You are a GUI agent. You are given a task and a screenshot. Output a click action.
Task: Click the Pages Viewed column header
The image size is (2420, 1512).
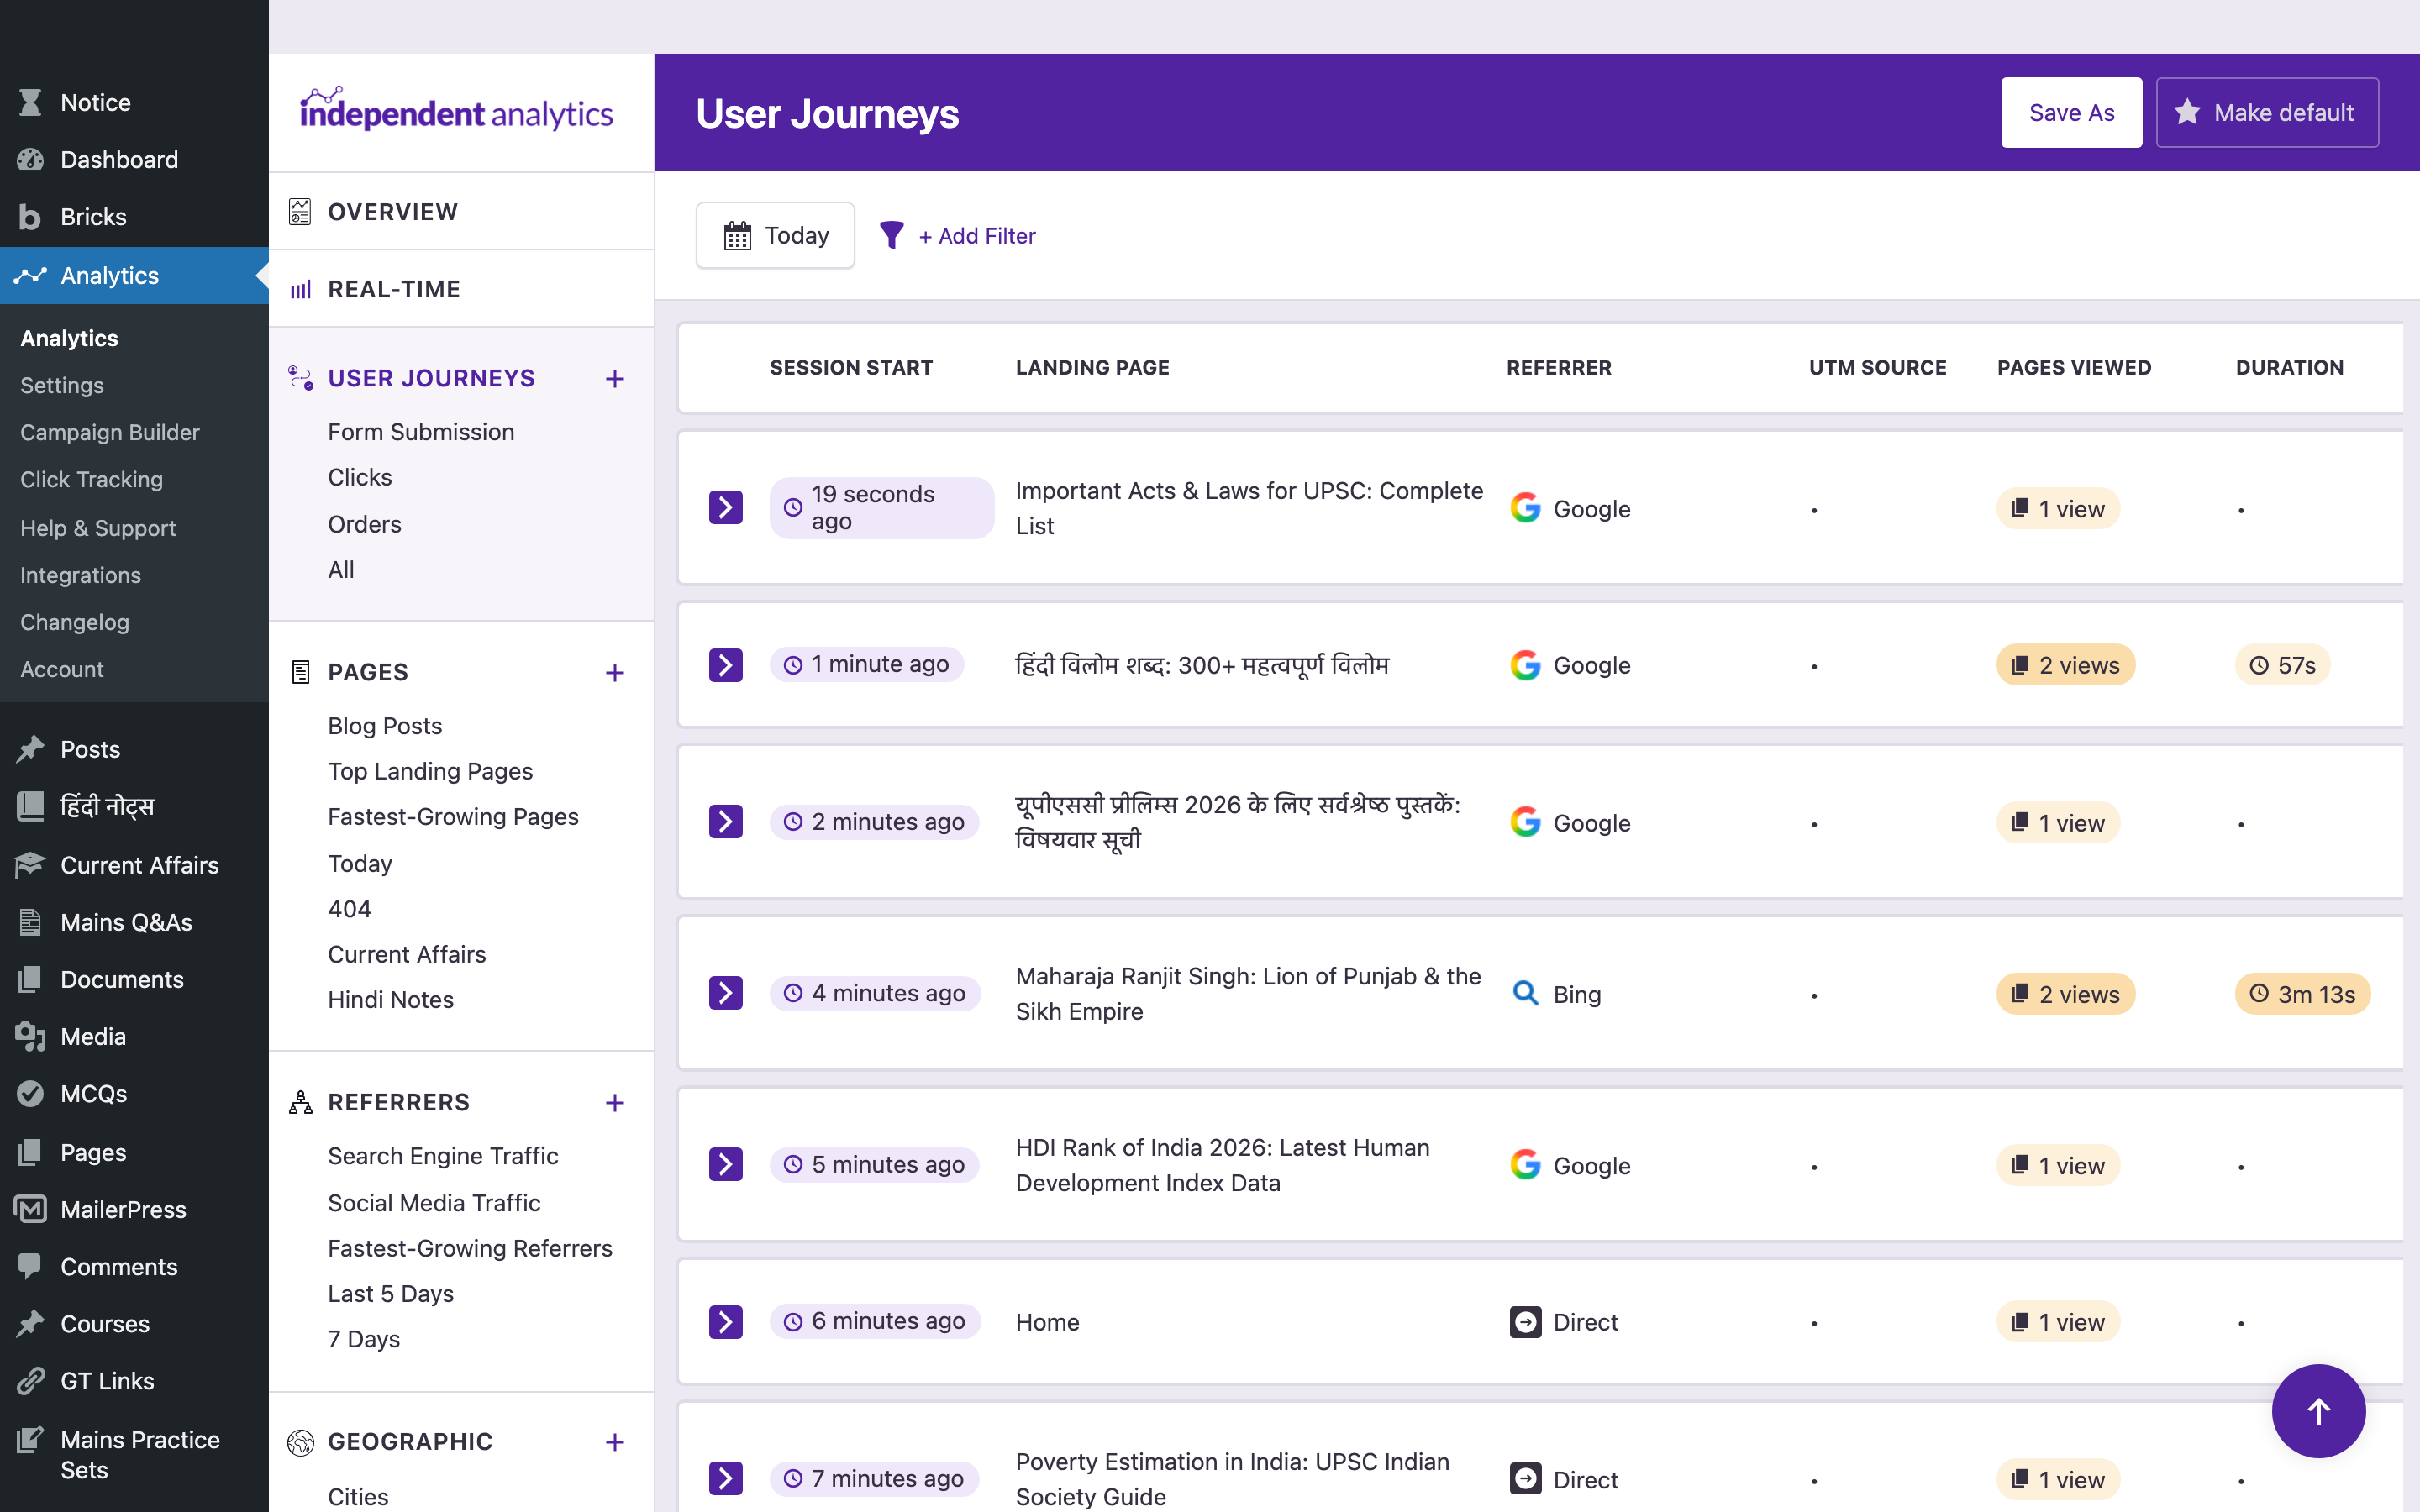coord(2074,368)
